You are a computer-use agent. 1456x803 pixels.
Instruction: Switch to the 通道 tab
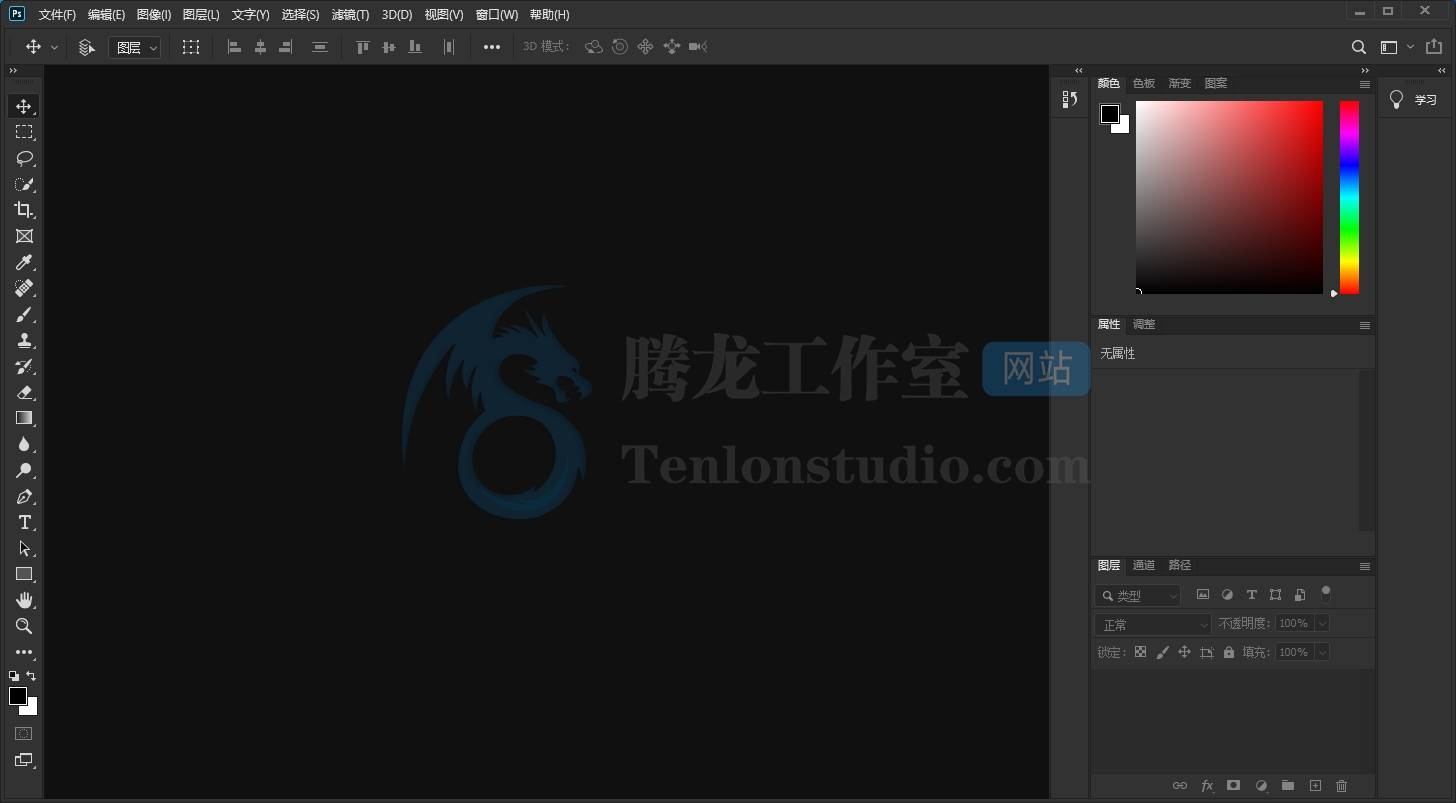[1144, 566]
